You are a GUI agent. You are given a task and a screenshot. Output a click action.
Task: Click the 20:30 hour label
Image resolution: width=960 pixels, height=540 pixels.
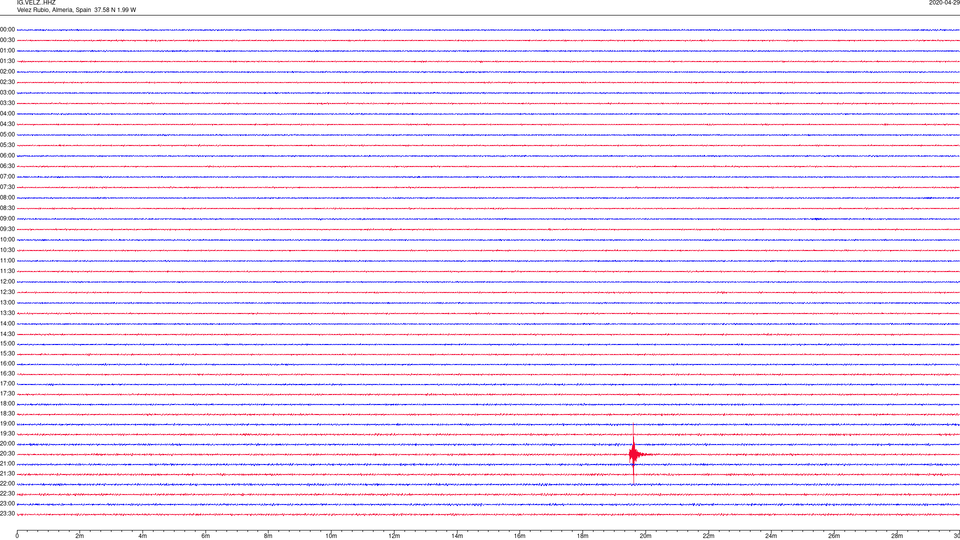(x=7, y=454)
